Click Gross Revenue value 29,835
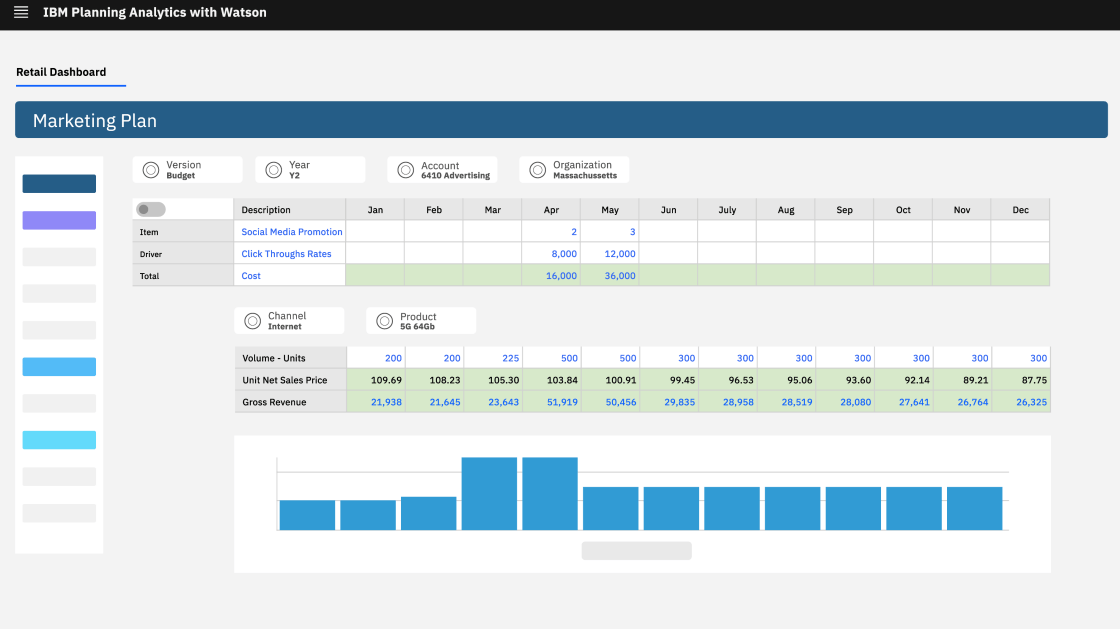The width and height of the screenshot is (1120, 629). click(x=669, y=403)
